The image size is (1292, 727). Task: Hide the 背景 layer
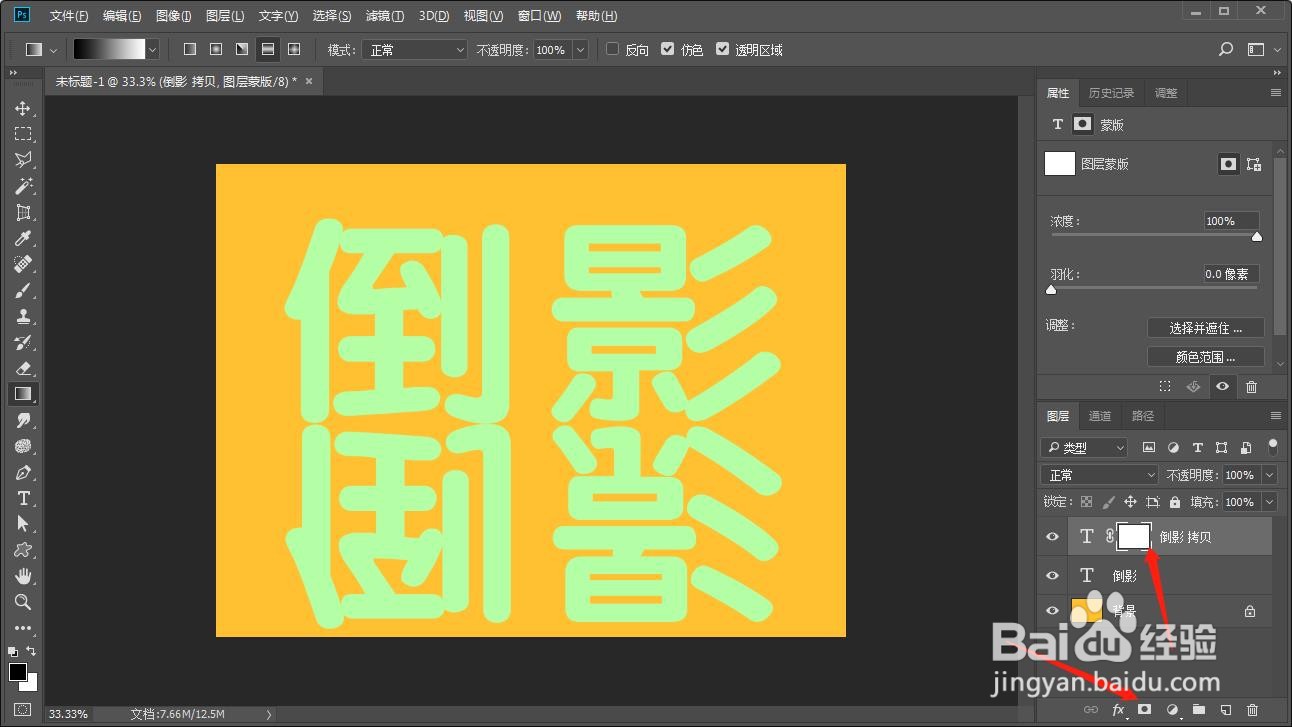point(1052,611)
